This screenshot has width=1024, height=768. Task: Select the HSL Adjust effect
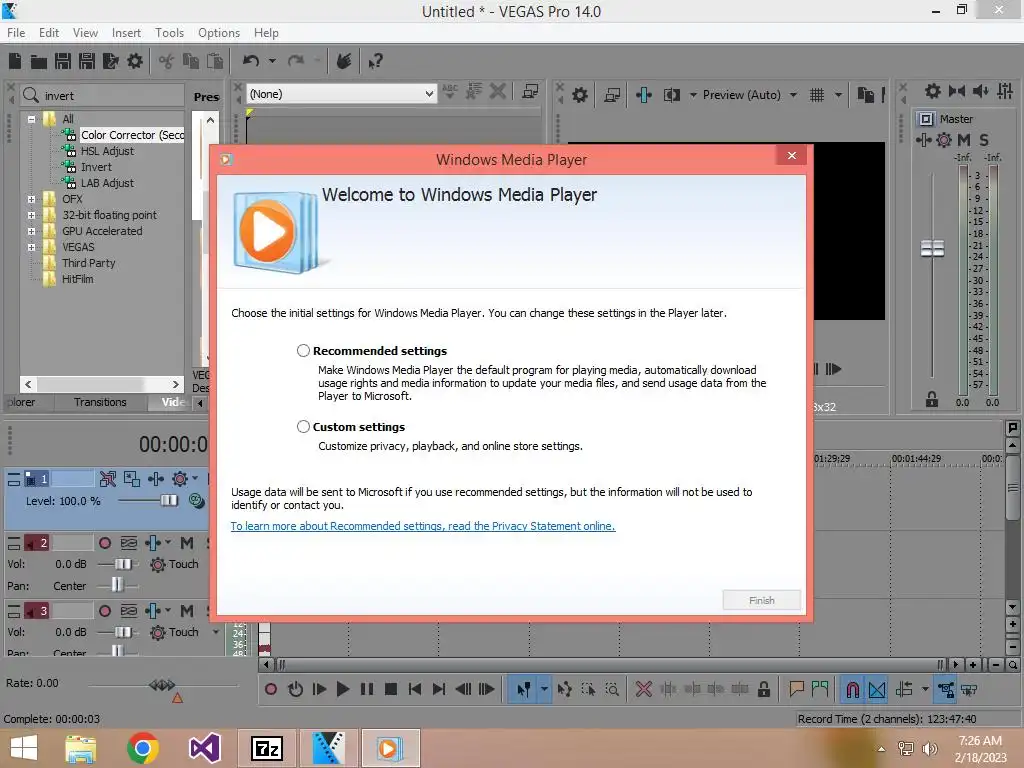[x=107, y=151]
